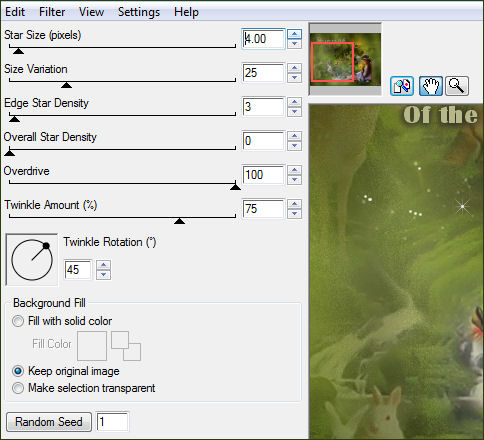This screenshot has height=440, width=484.
Task: Open the Filter menu
Action: pyautogui.click(x=52, y=12)
